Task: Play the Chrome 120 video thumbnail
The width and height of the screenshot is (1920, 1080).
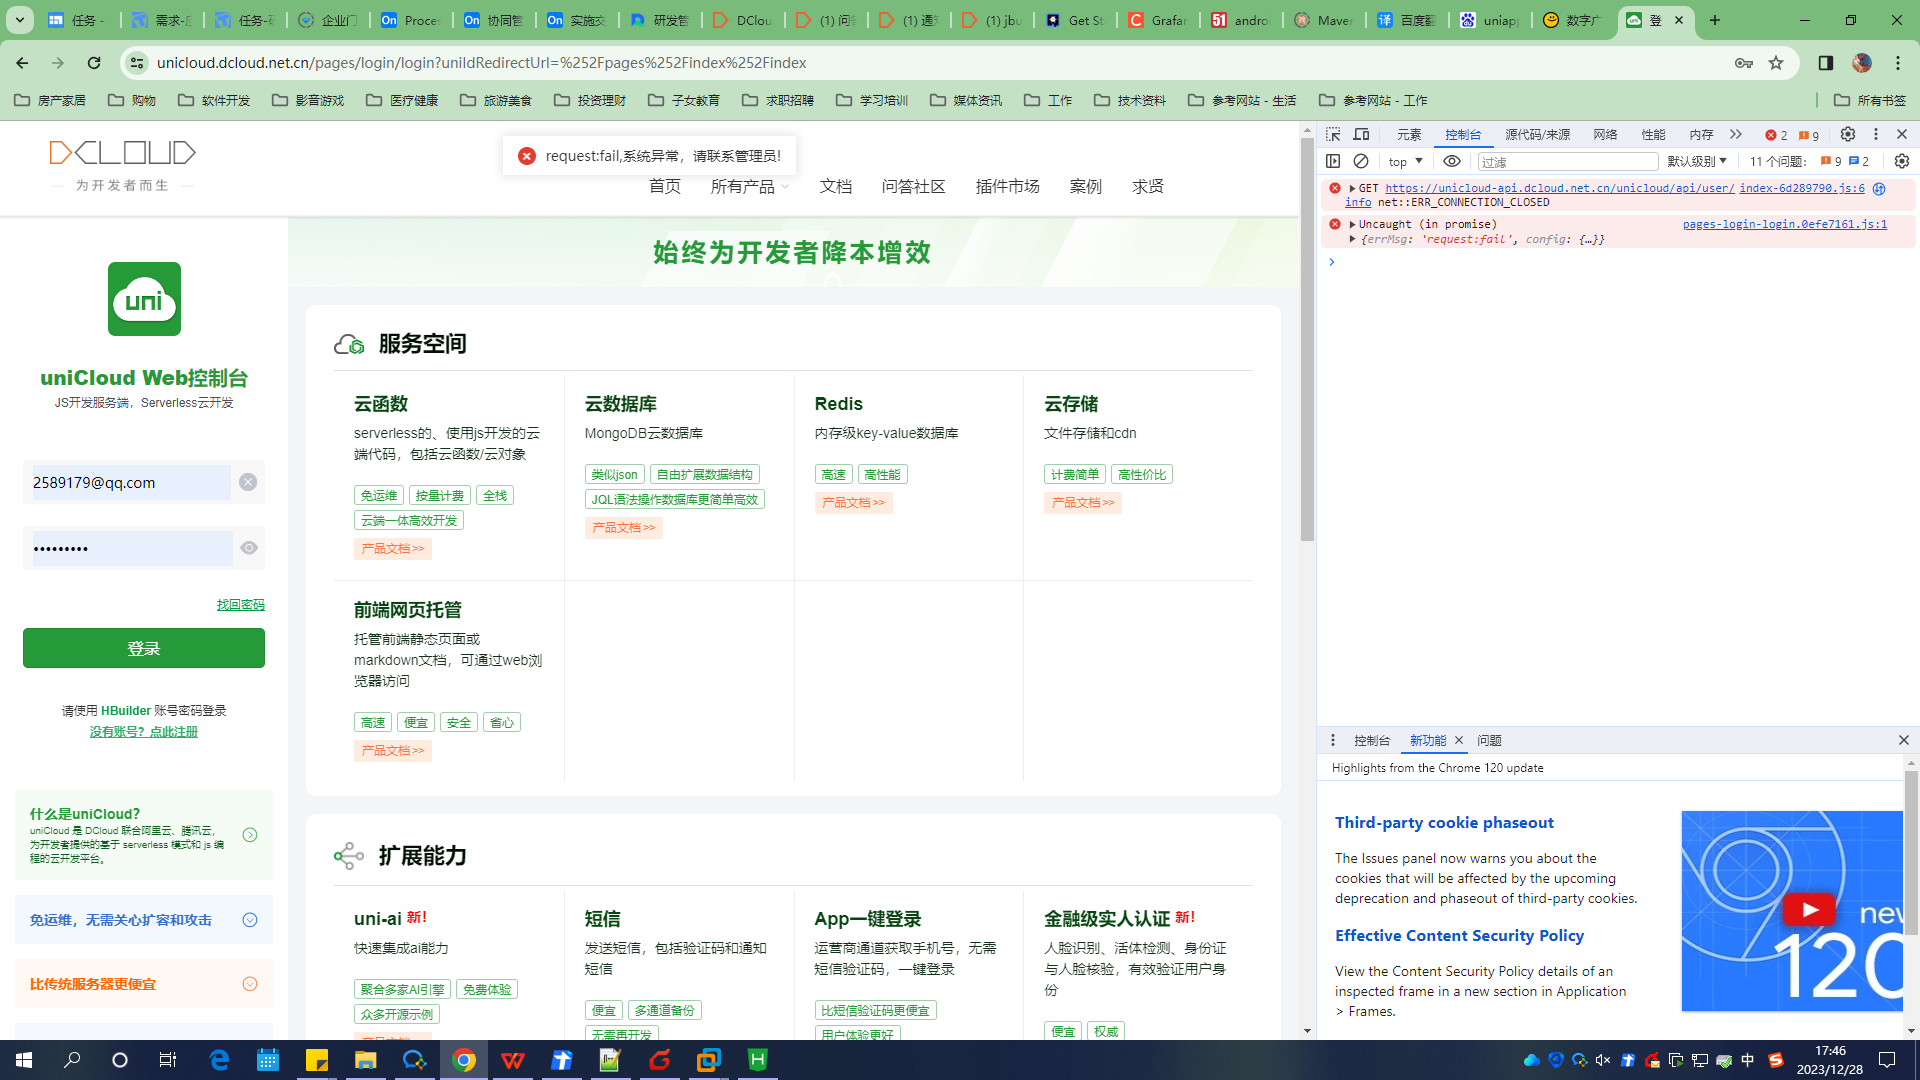Action: click(x=1809, y=909)
